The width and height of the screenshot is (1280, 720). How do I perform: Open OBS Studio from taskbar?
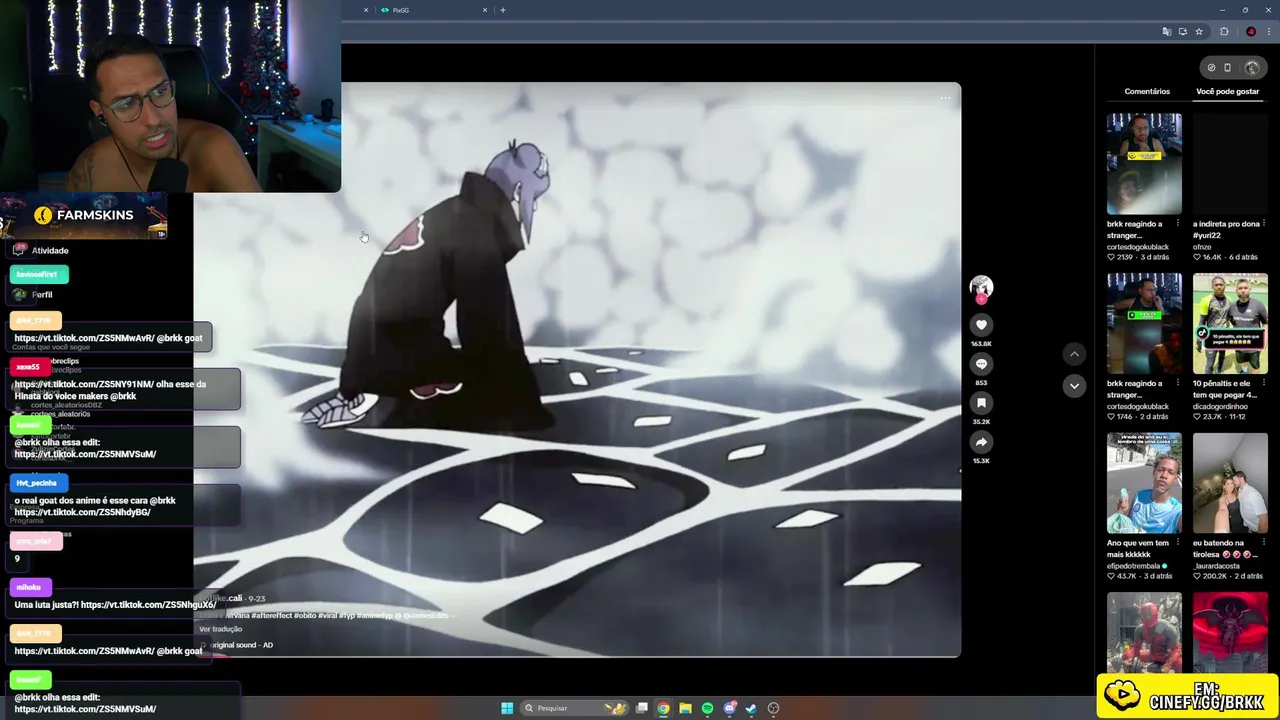coord(773,708)
